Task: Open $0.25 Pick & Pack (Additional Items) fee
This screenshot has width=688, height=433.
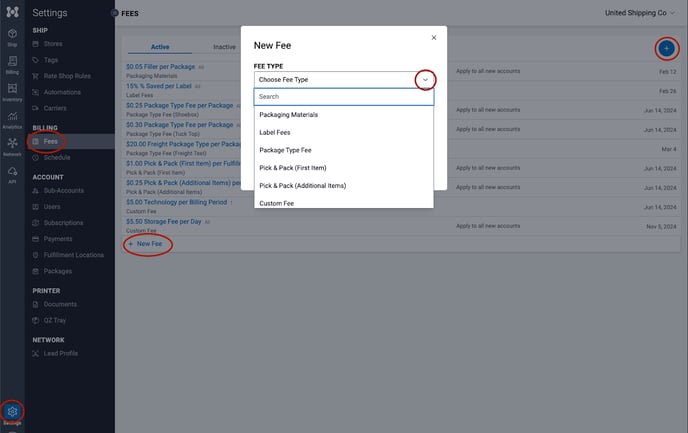Action: click(183, 183)
